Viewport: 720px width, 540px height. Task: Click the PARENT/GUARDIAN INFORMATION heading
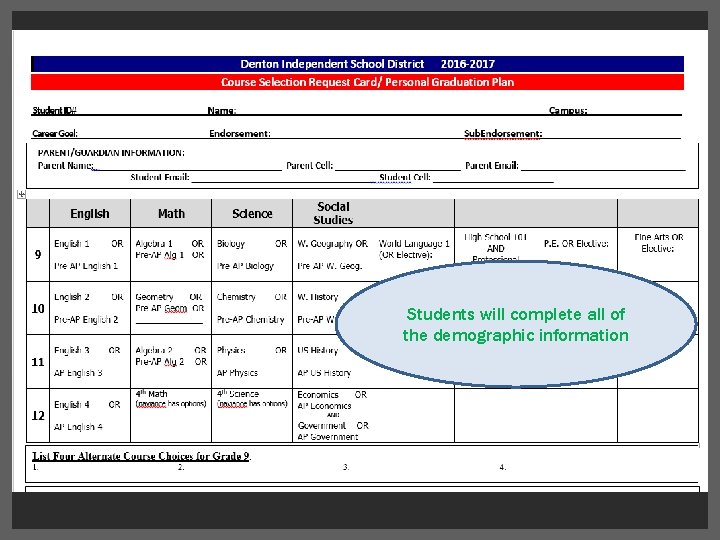[111, 152]
